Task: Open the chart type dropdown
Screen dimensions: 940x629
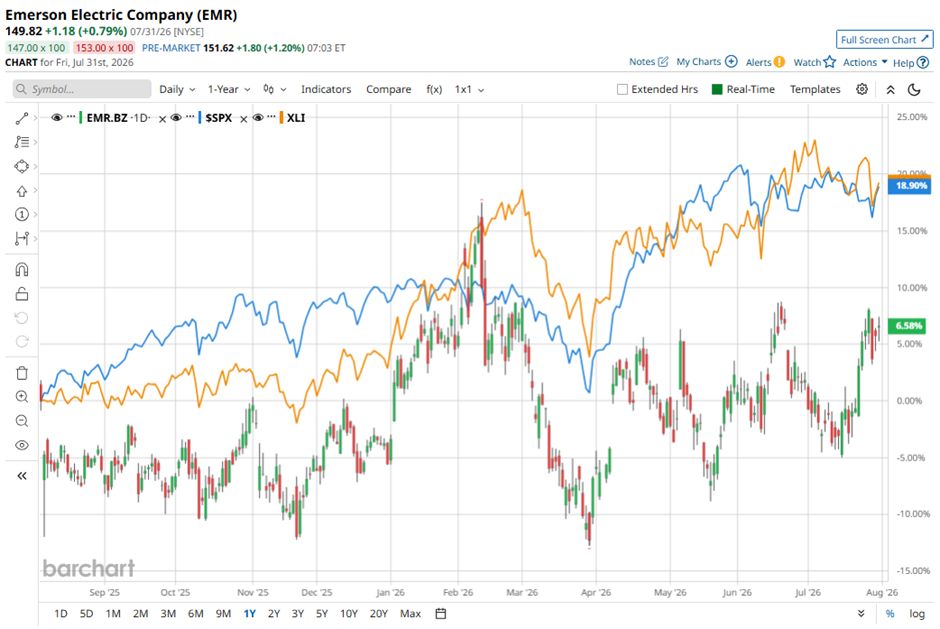Action: [x=275, y=89]
